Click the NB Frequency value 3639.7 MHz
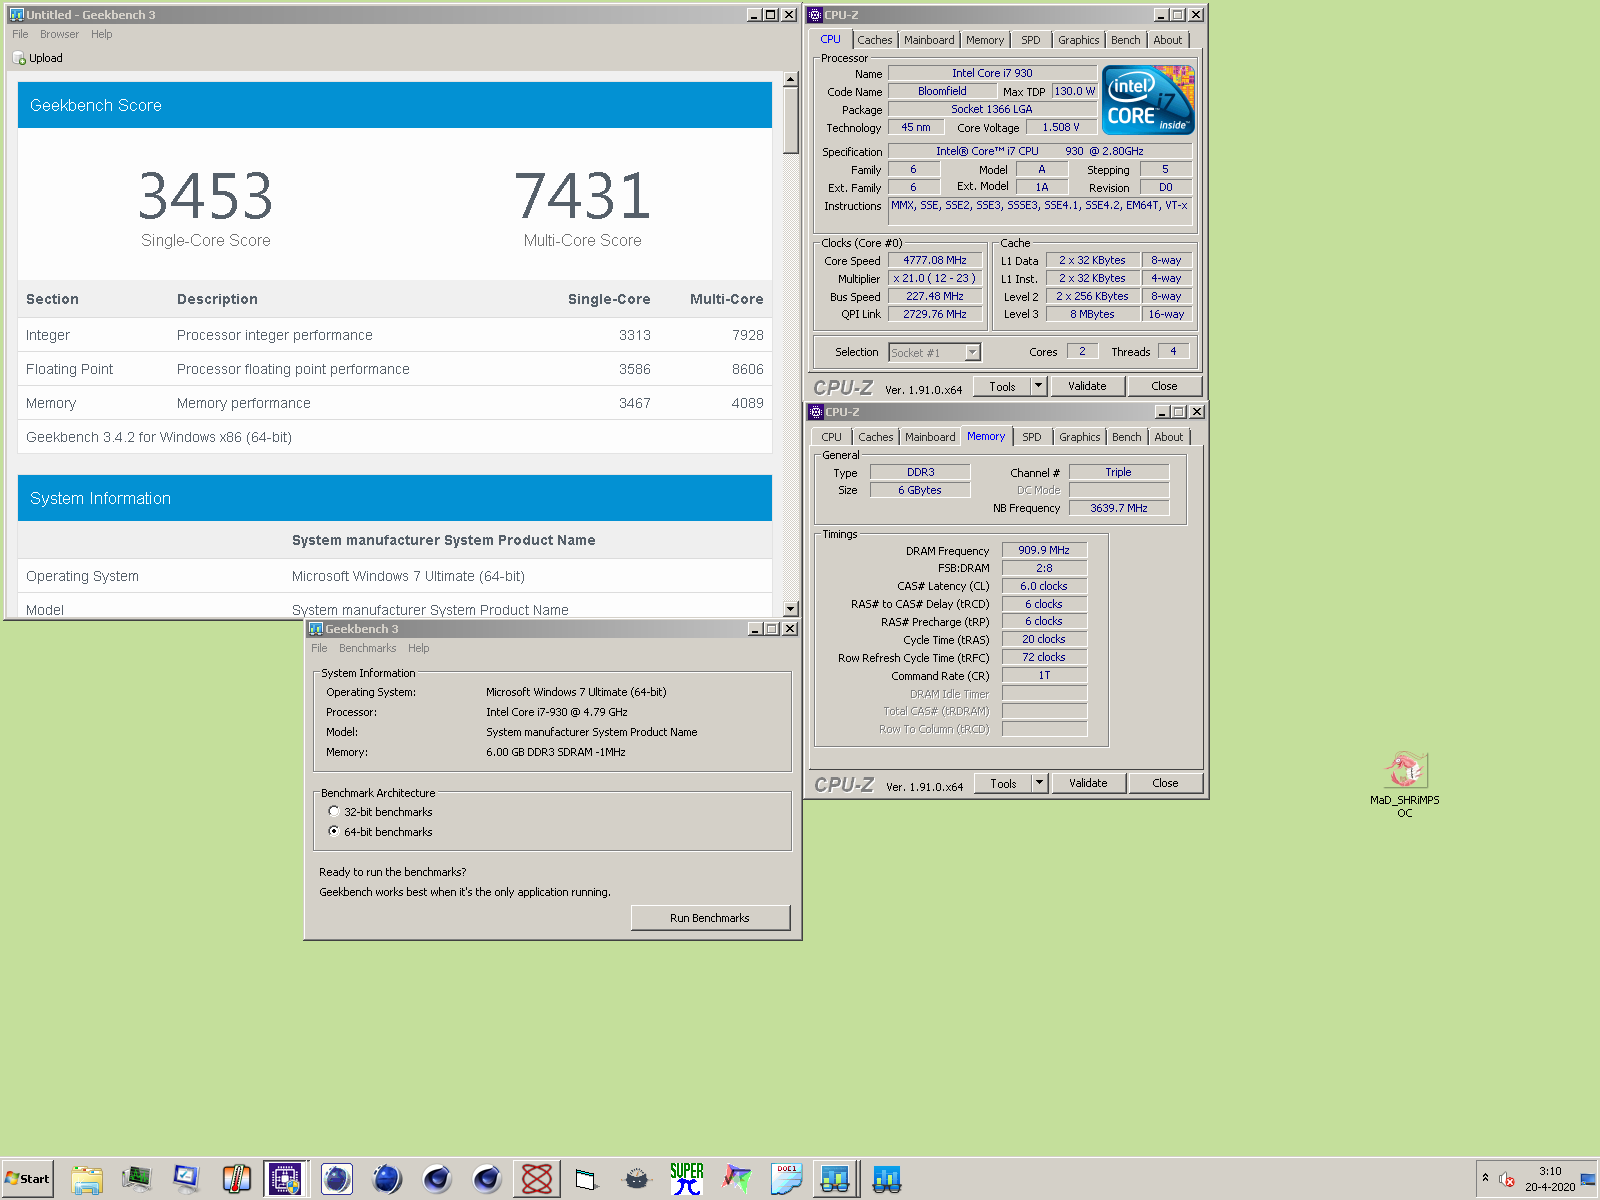This screenshot has width=1600, height=1200. point(1119,508)
